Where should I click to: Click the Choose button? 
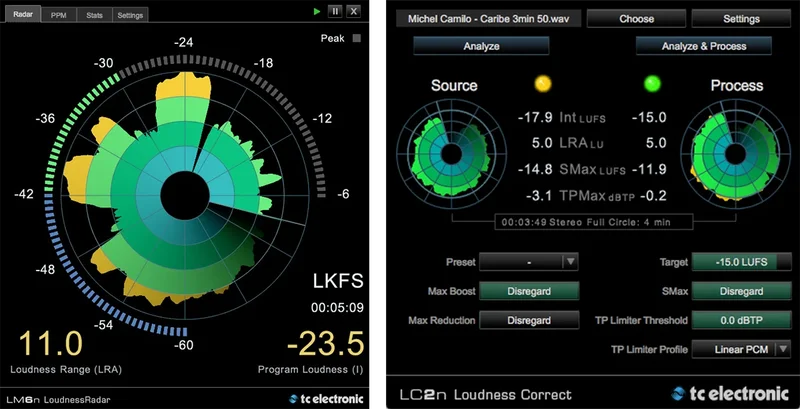point(636,19)
